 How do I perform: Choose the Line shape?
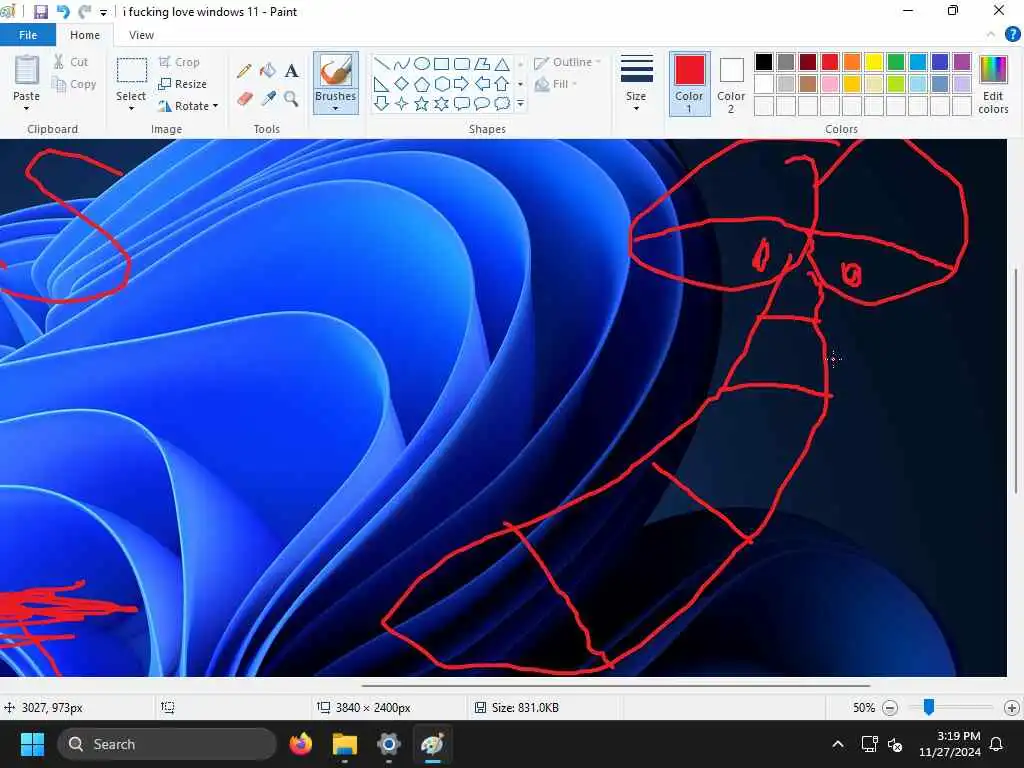pyautogui.click(x=382, y=64)
